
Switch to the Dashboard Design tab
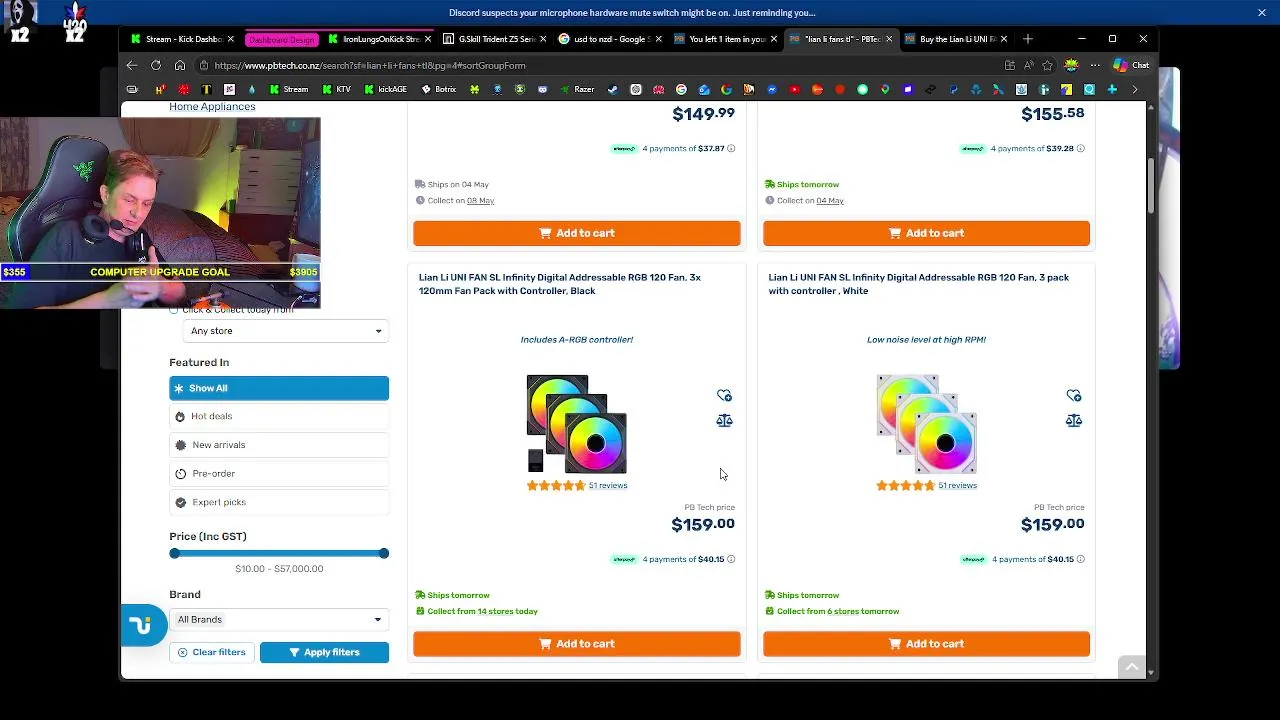click(281, 39)
